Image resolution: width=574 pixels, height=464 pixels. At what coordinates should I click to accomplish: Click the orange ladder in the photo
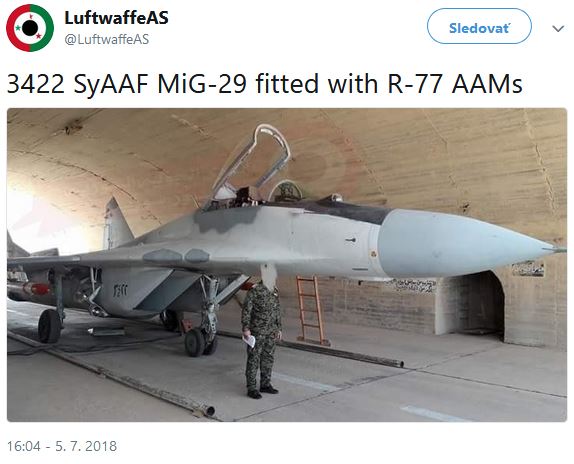point(312,311)
